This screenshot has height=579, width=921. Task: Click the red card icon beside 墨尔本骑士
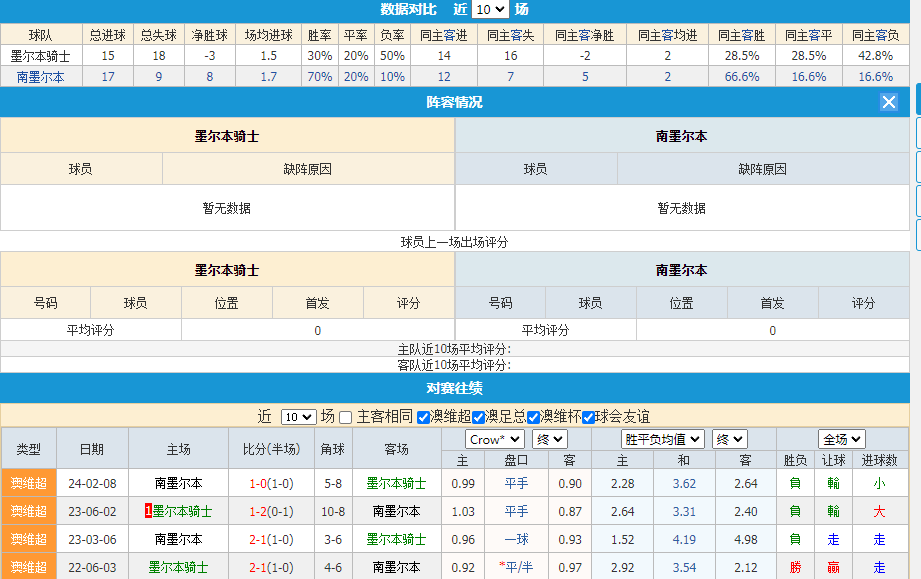[x=148, y=511]
